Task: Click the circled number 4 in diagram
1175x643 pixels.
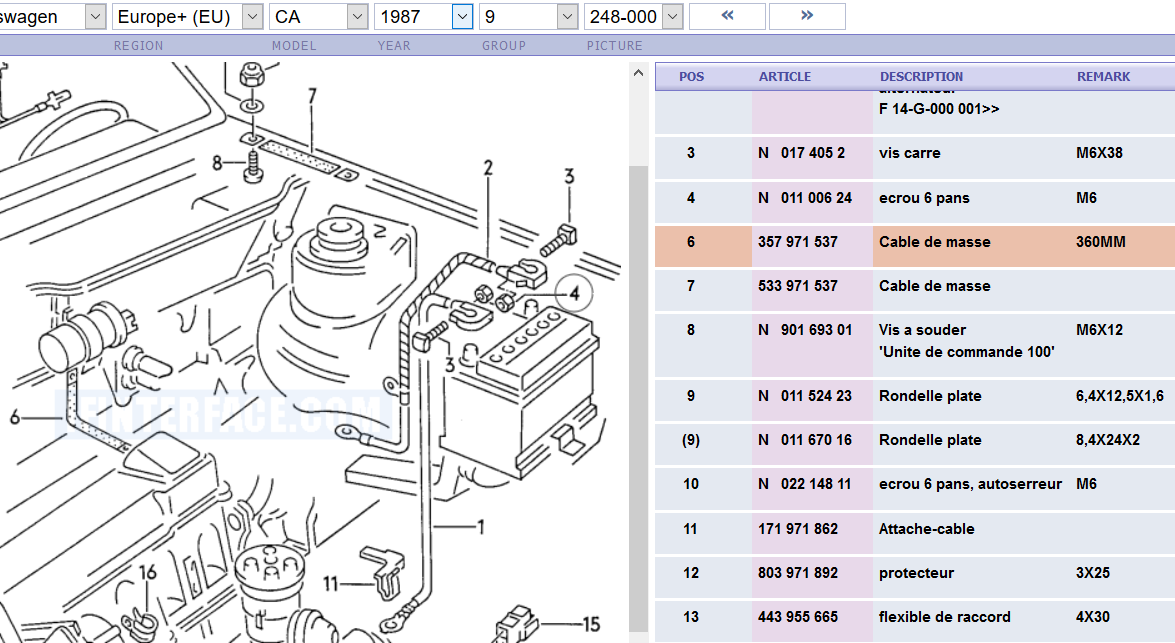Action: (575, 293)
